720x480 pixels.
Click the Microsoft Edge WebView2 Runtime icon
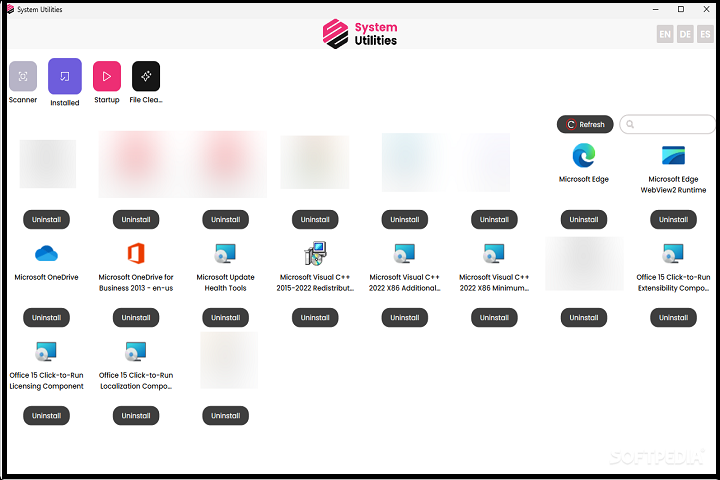pyautogui.click(x=673, y=156)
